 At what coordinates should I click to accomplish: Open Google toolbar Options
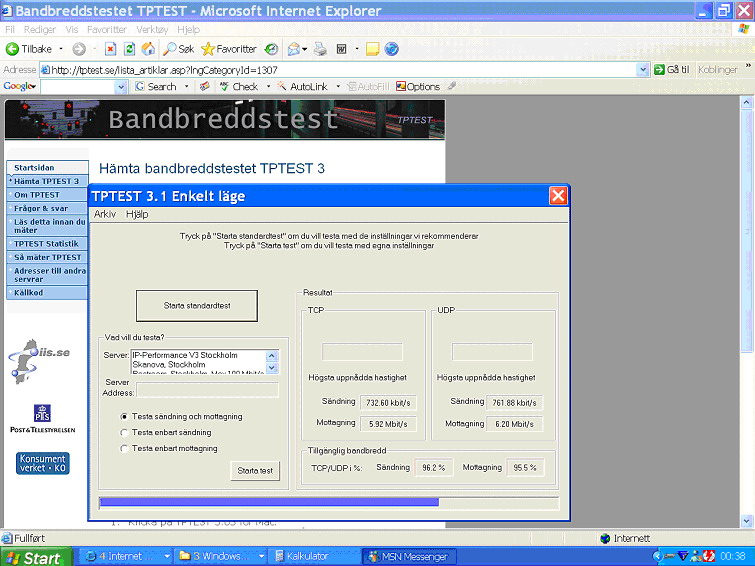click(418, 87)
